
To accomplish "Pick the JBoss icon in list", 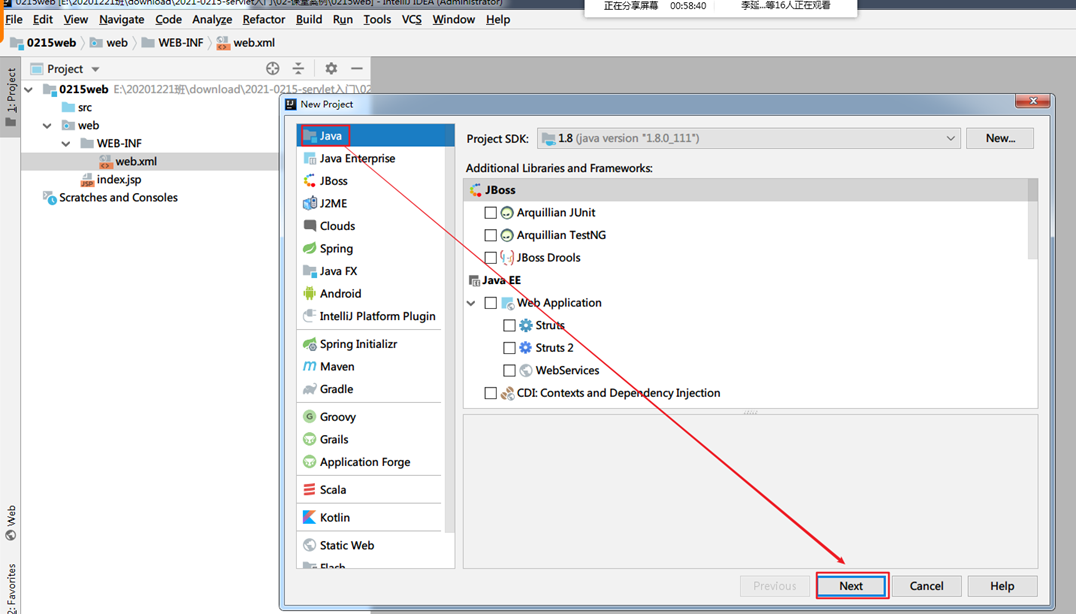I will coord(310,181).
